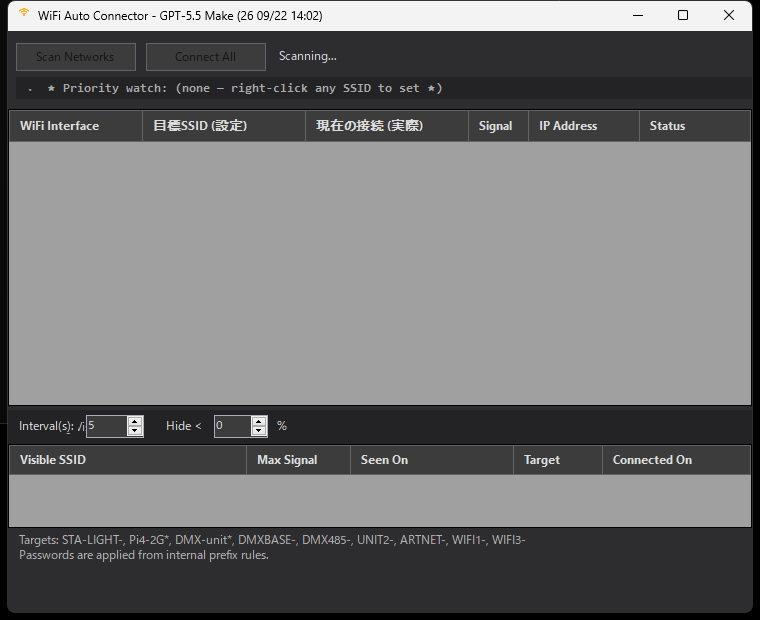
Task: Minimize the WiFi Auto Connector window
Action: (638, 16)
